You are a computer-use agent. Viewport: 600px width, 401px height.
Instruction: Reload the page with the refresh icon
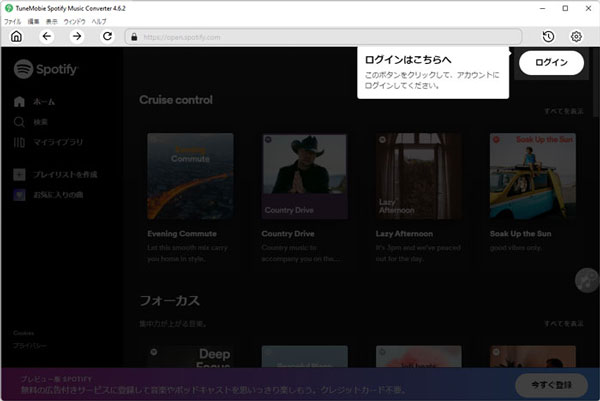click(107, 36)
